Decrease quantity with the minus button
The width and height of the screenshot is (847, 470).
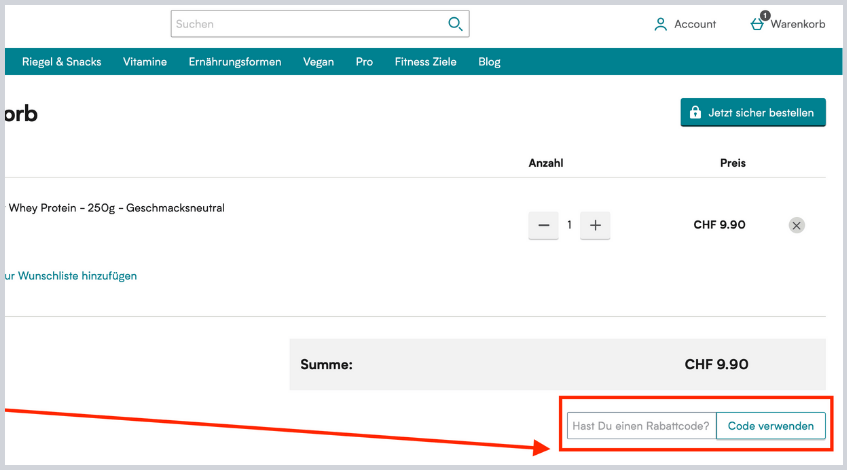coord(543,225)
